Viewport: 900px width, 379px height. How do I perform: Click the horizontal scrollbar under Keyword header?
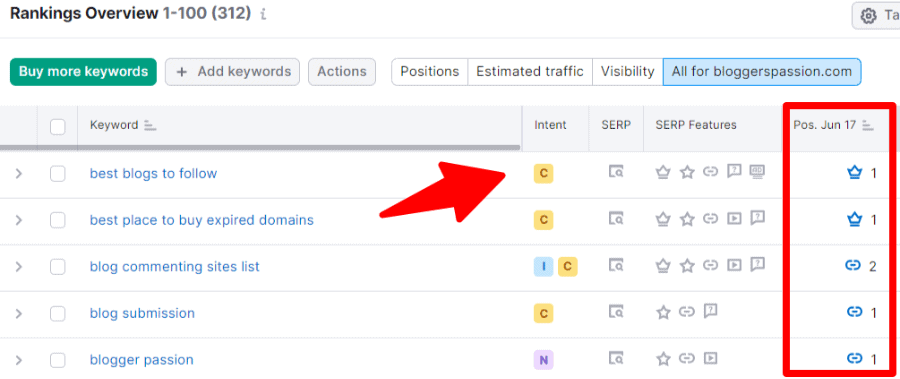coord(260,148)
